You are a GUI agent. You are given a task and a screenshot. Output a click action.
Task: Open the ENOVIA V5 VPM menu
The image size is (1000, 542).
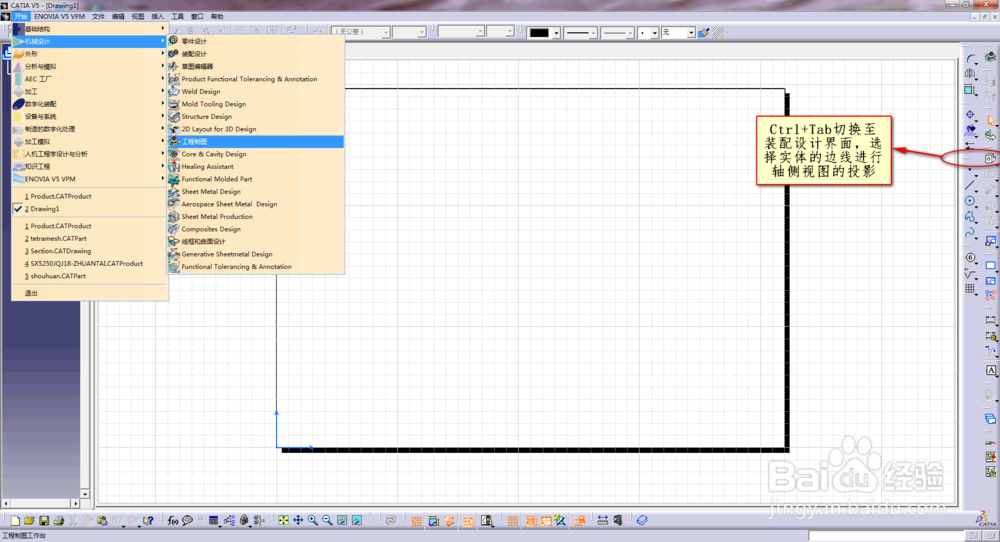[x=59, y=16]
